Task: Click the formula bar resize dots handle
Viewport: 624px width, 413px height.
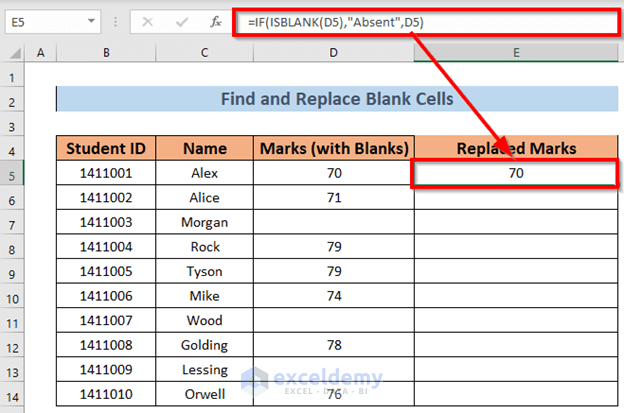Action: [x=115, y=22]
